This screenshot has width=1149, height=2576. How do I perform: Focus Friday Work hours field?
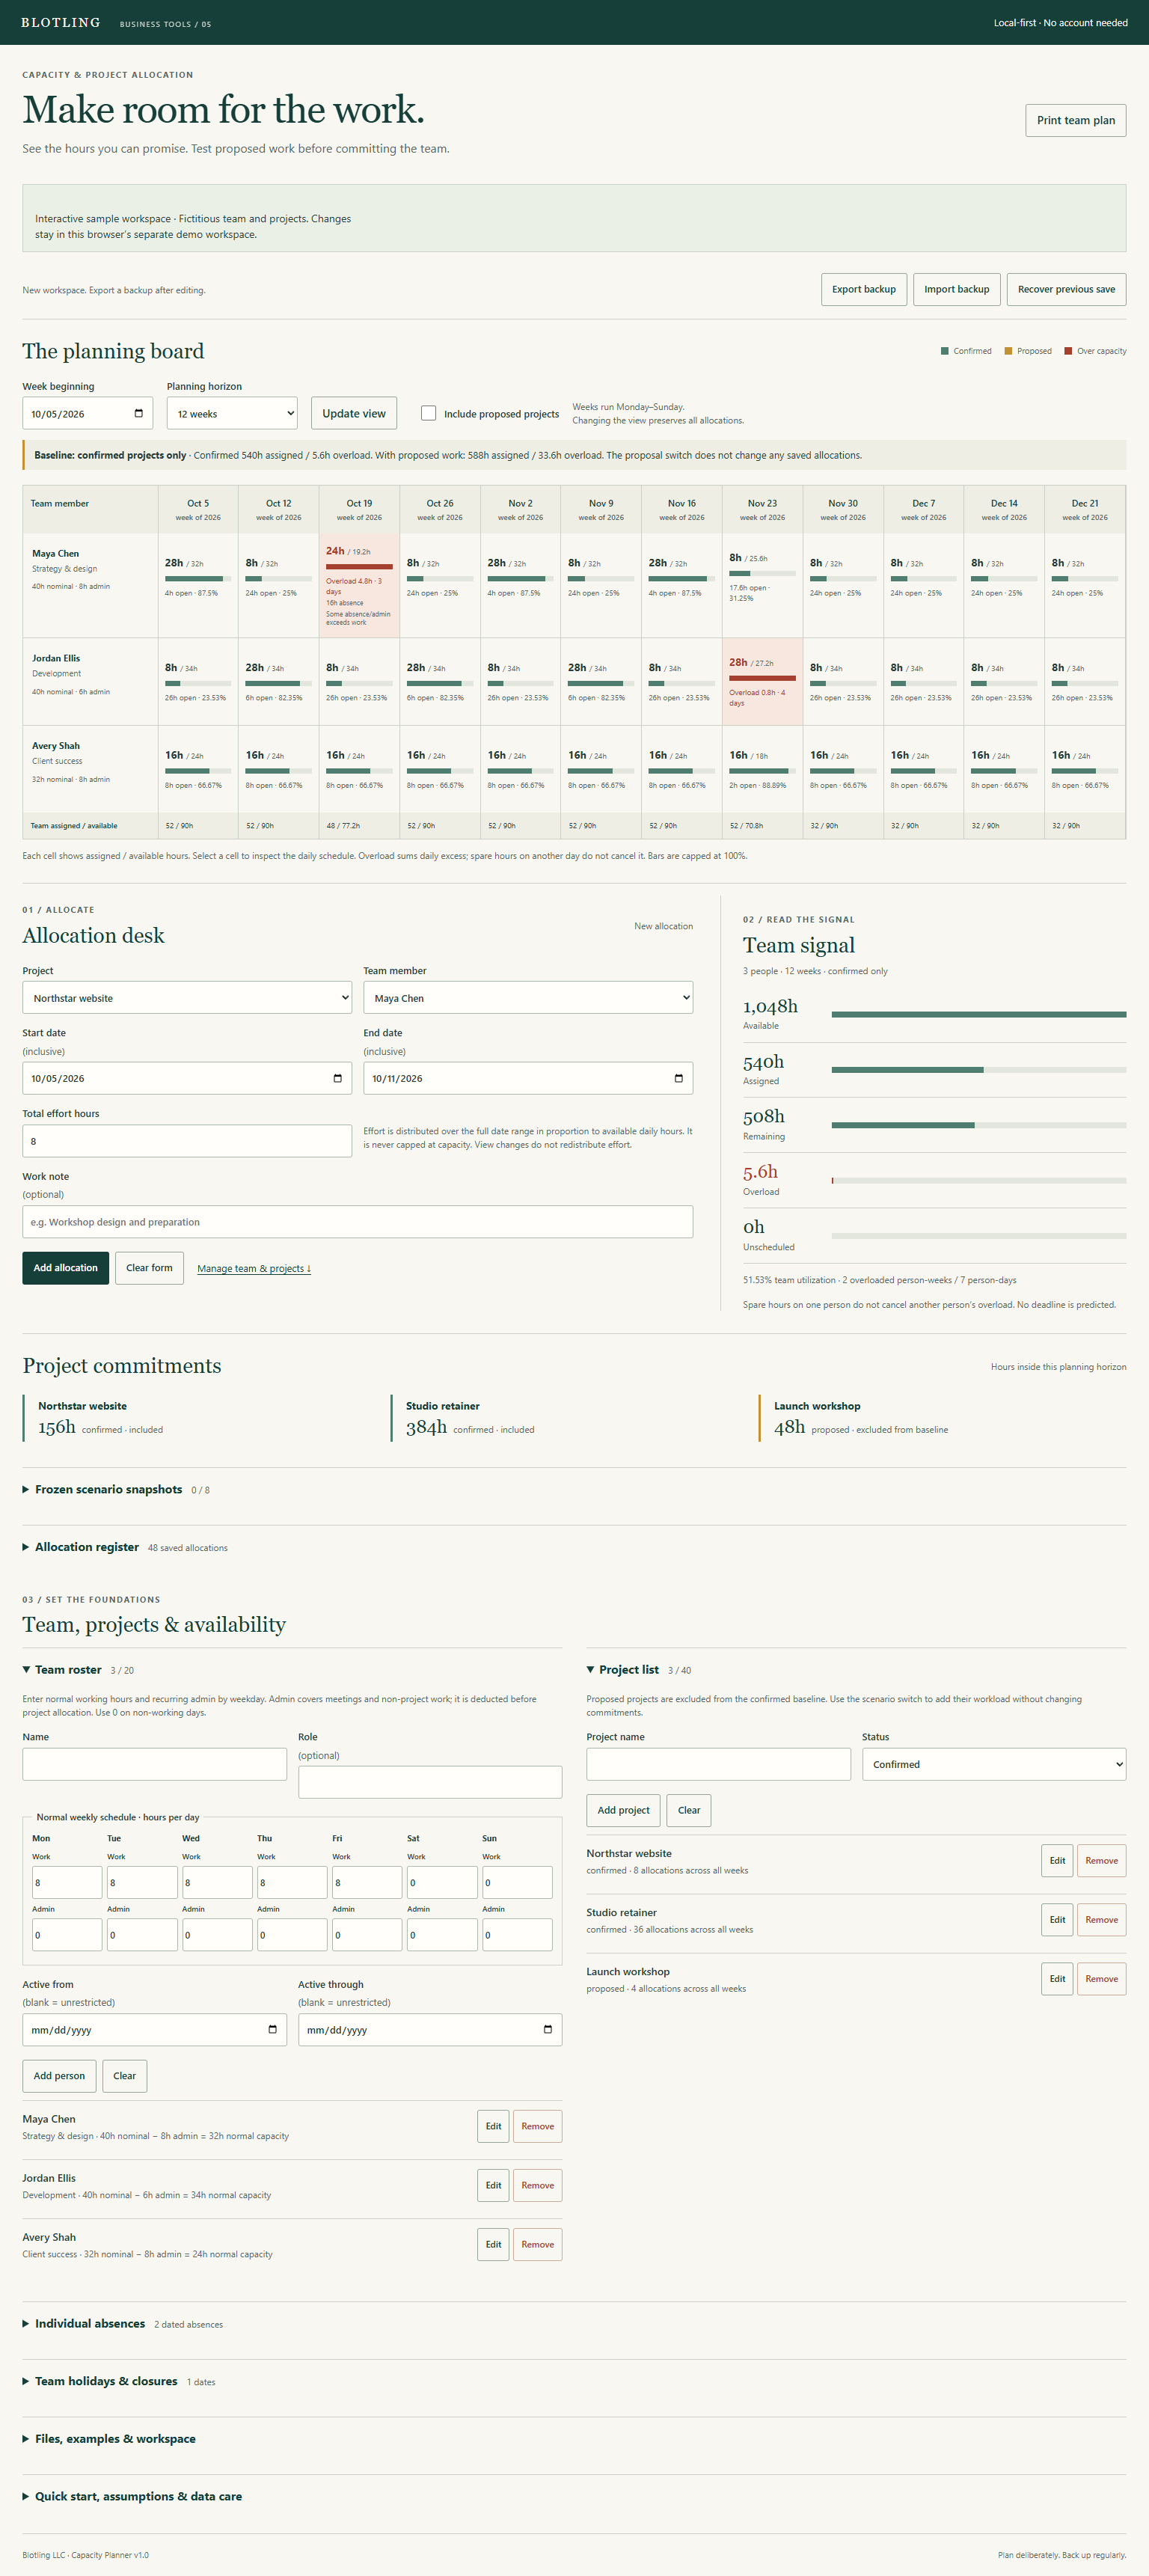tap(367, 1882)
